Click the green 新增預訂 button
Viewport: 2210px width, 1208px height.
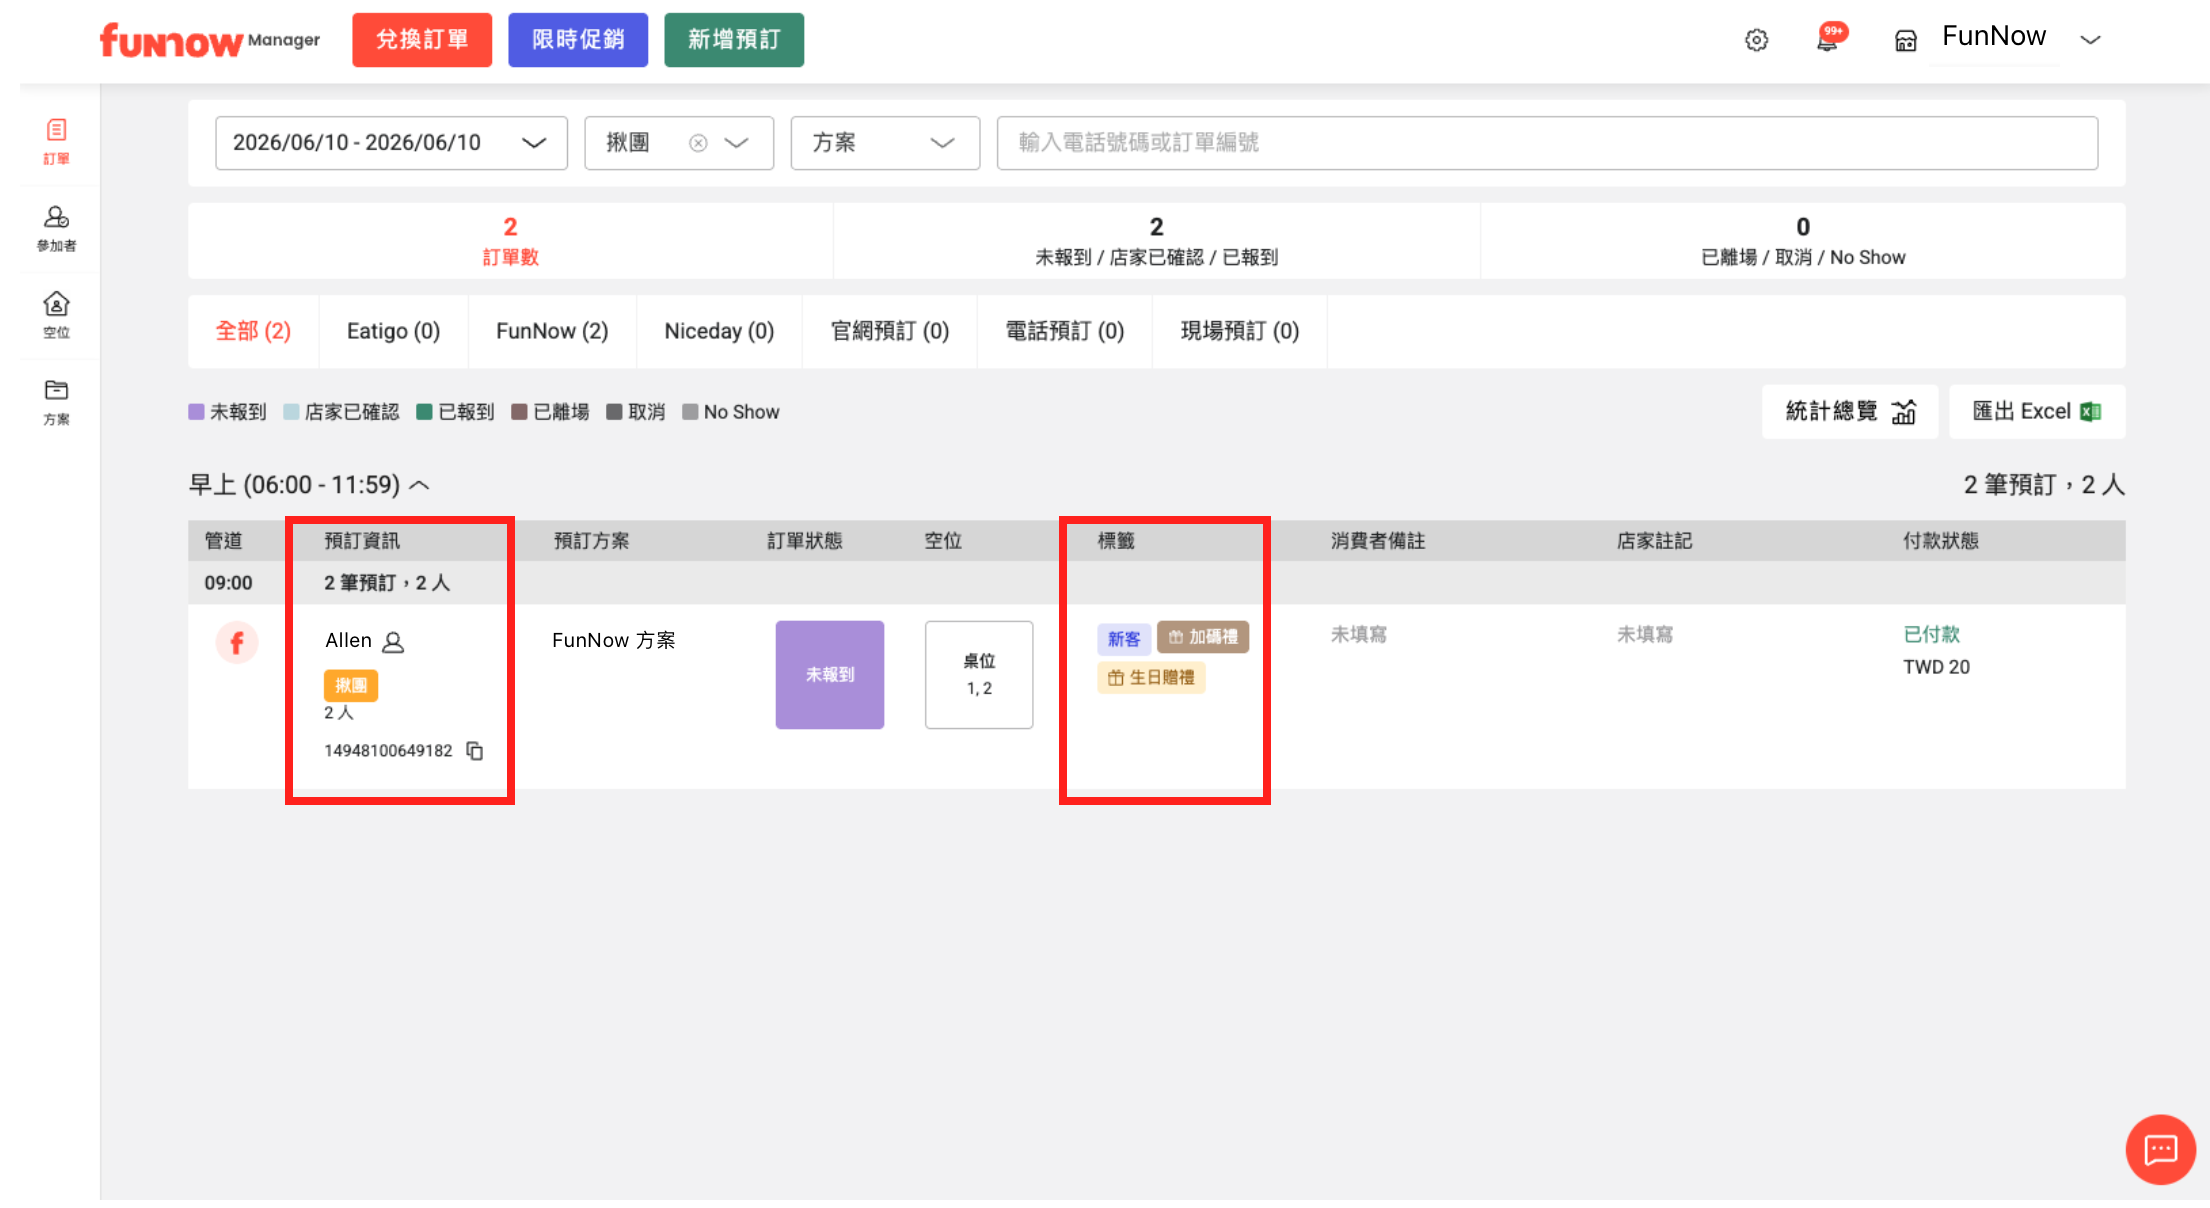pyautogui.click(x=734, y=40)
